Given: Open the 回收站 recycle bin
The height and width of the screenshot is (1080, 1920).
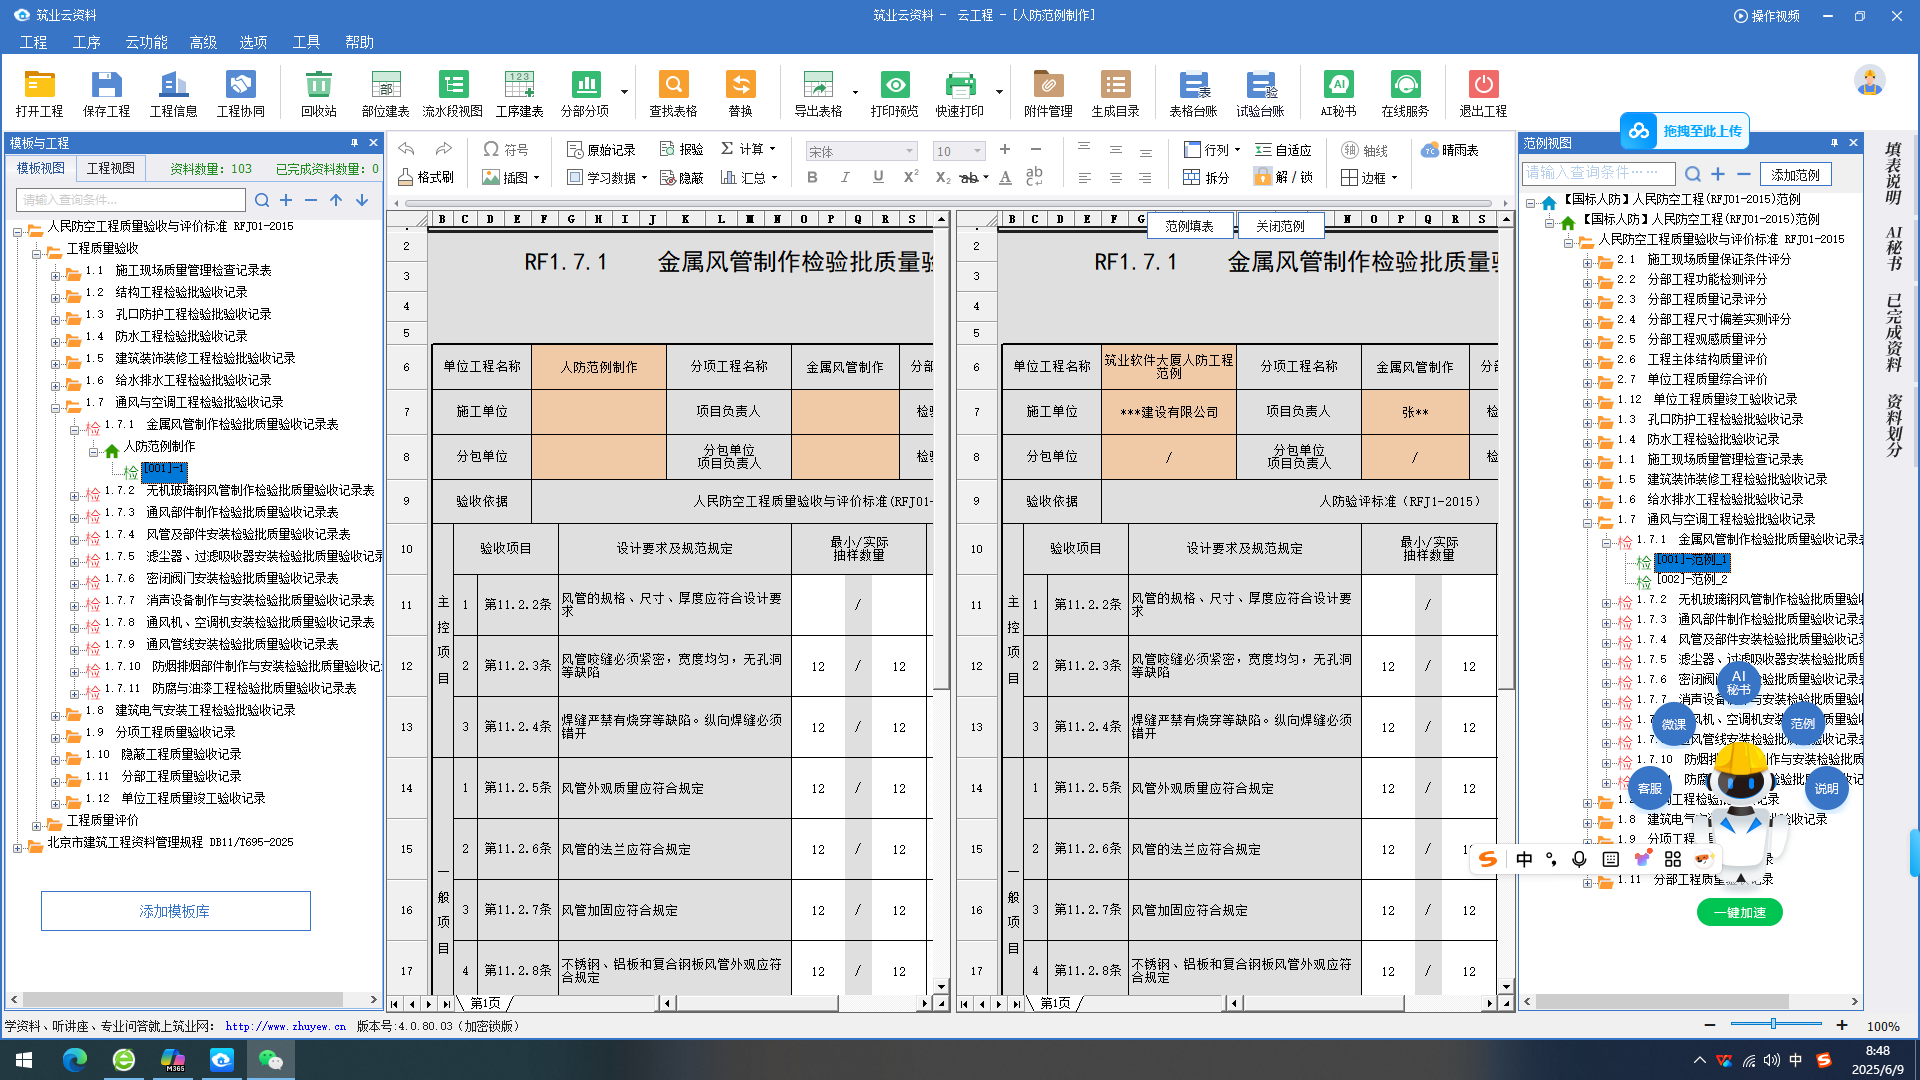Looking at the screenshot, I should (318, 93).
